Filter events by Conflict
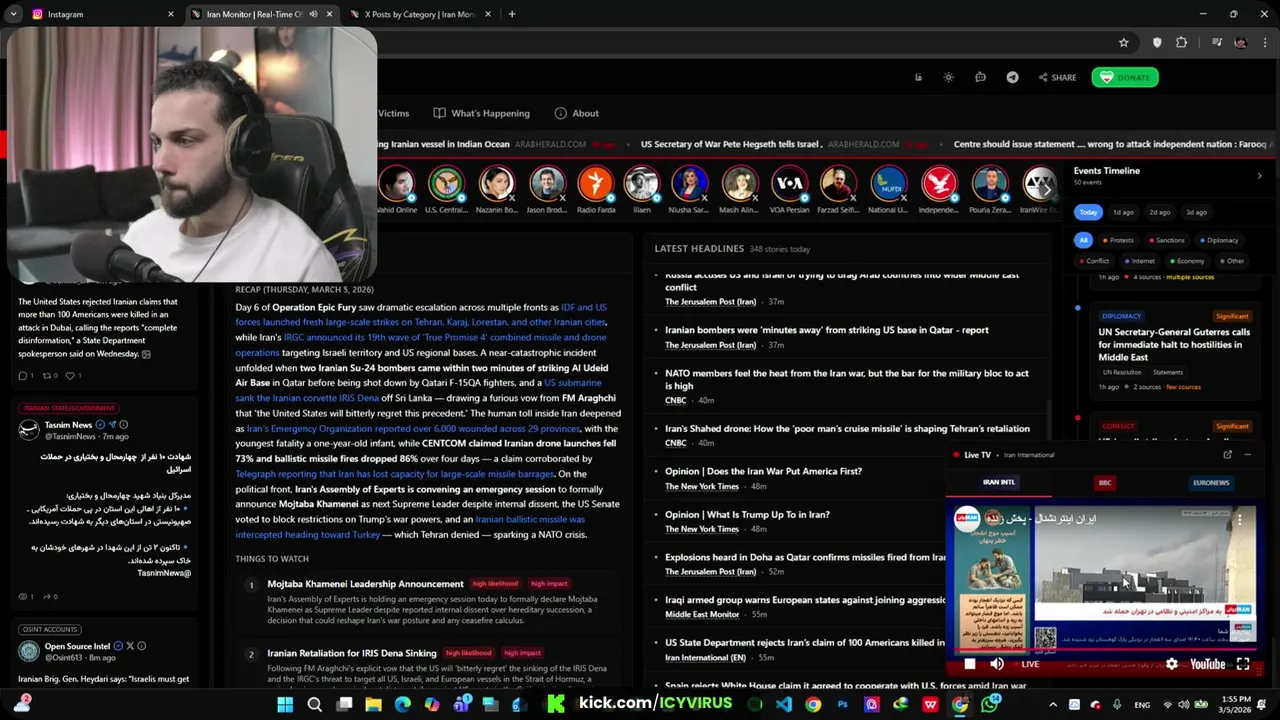The width and height of the screenshot is (1280, 720). pos(1094,261)
